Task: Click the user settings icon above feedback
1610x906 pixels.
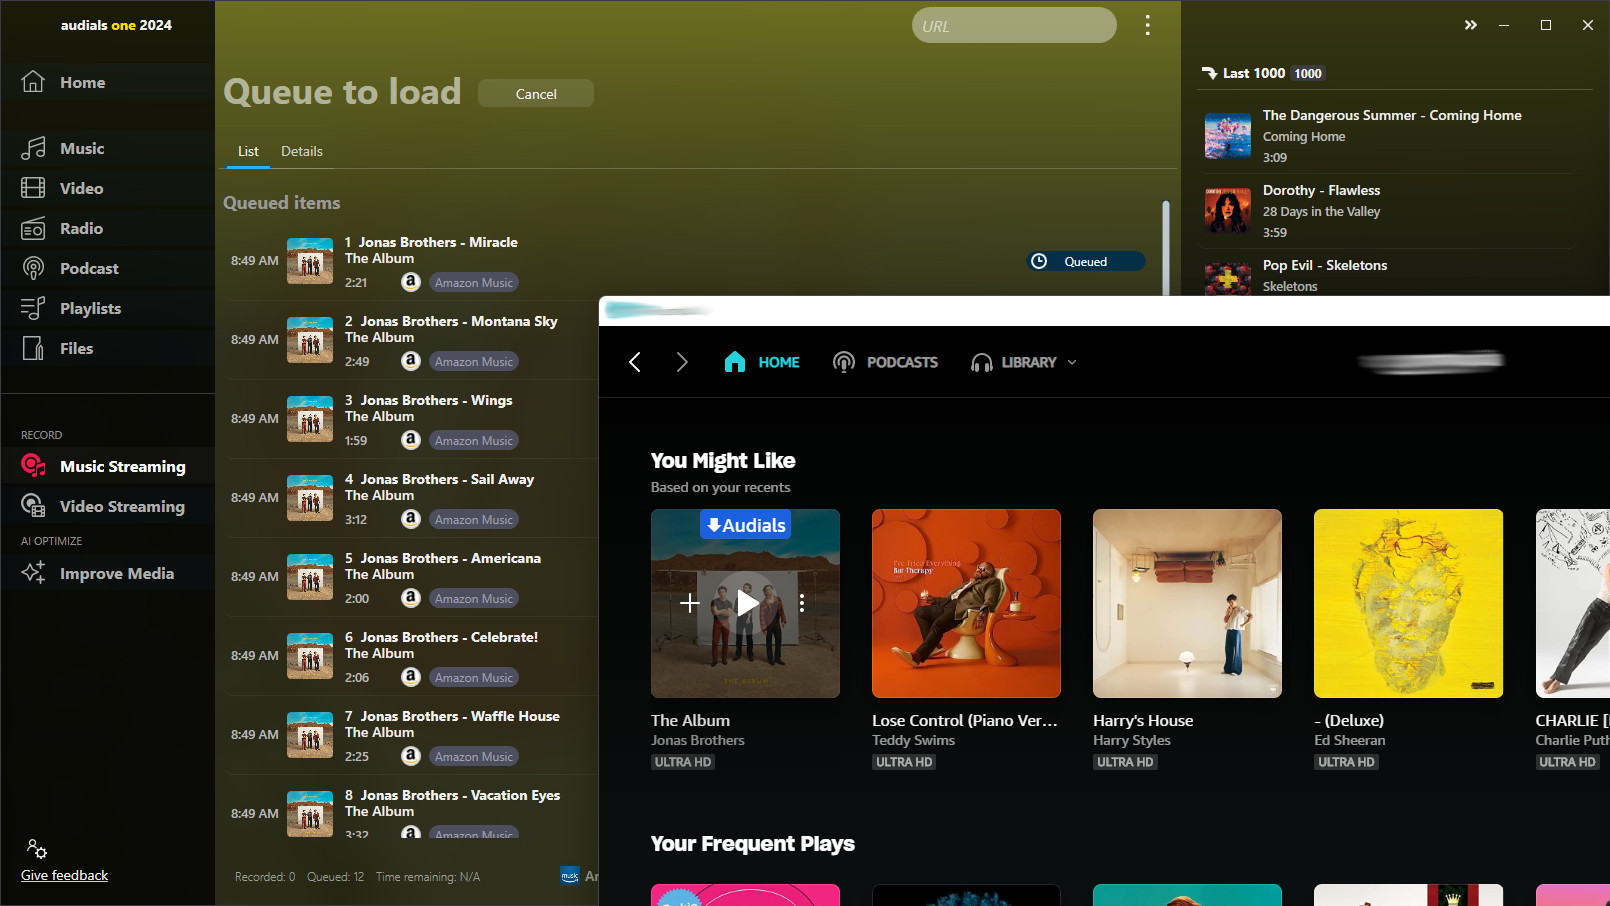Action: (x=37, y=849)
